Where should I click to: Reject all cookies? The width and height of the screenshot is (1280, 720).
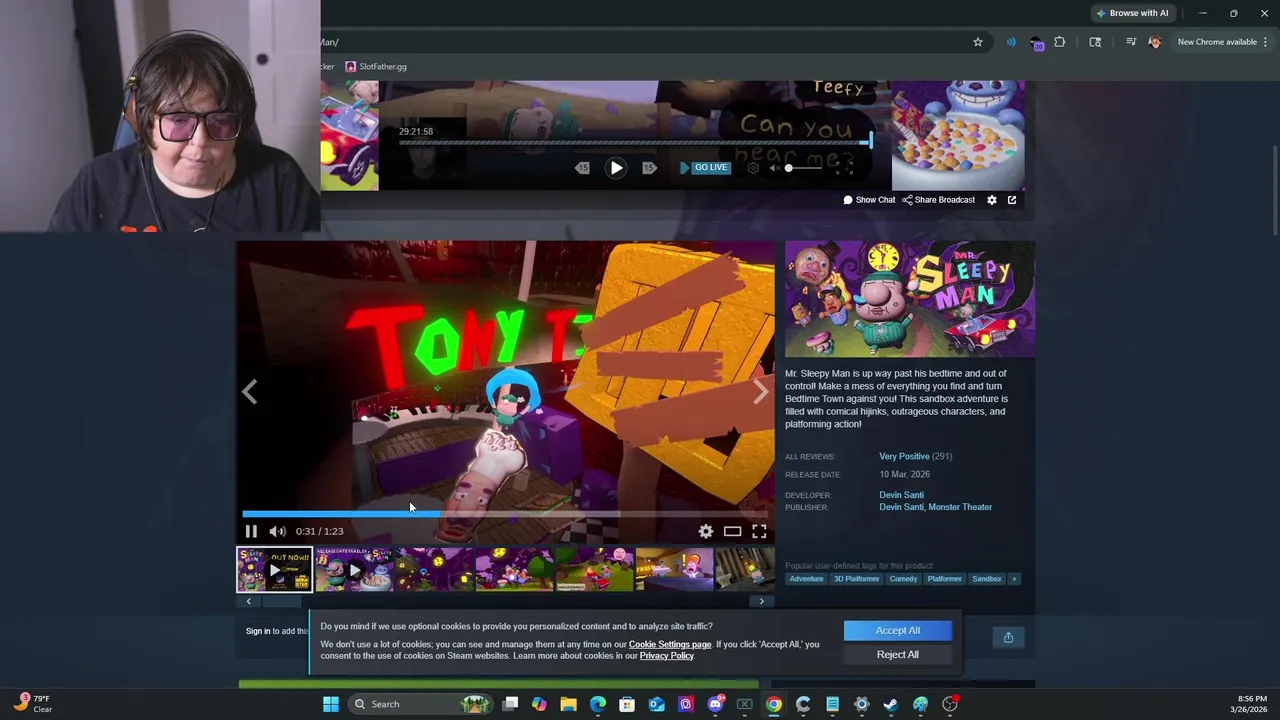tap(898, 654)
